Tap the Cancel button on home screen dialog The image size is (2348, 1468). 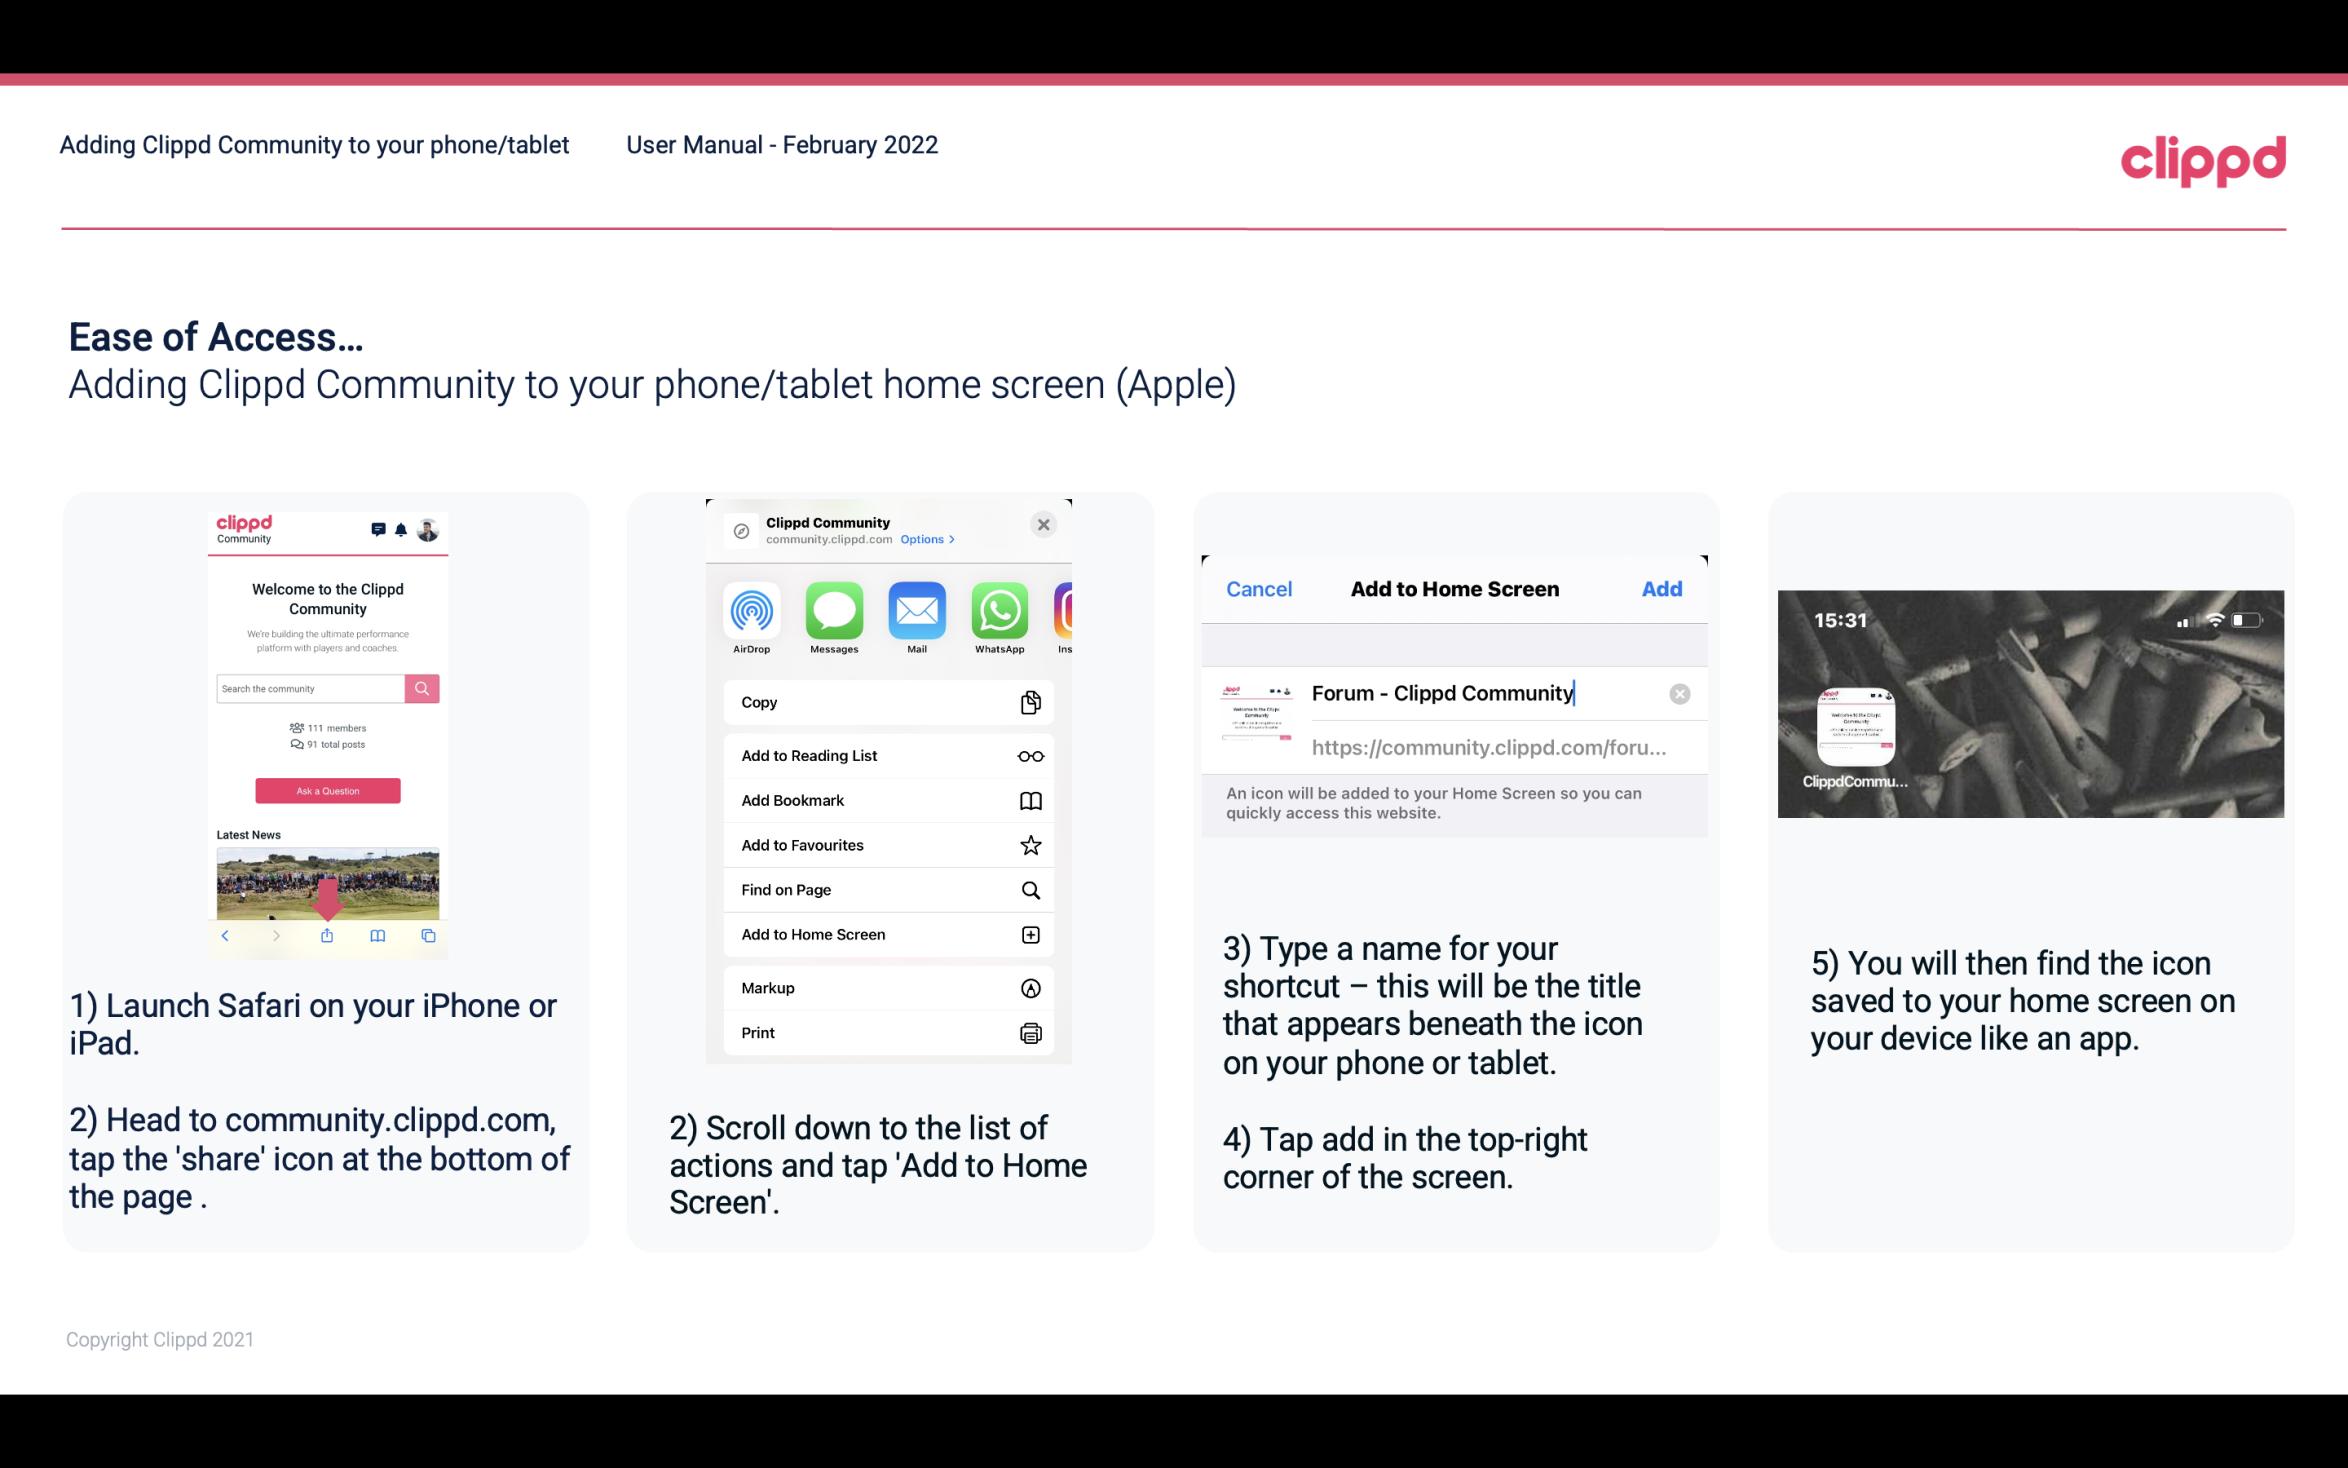tap(1259, 587)
